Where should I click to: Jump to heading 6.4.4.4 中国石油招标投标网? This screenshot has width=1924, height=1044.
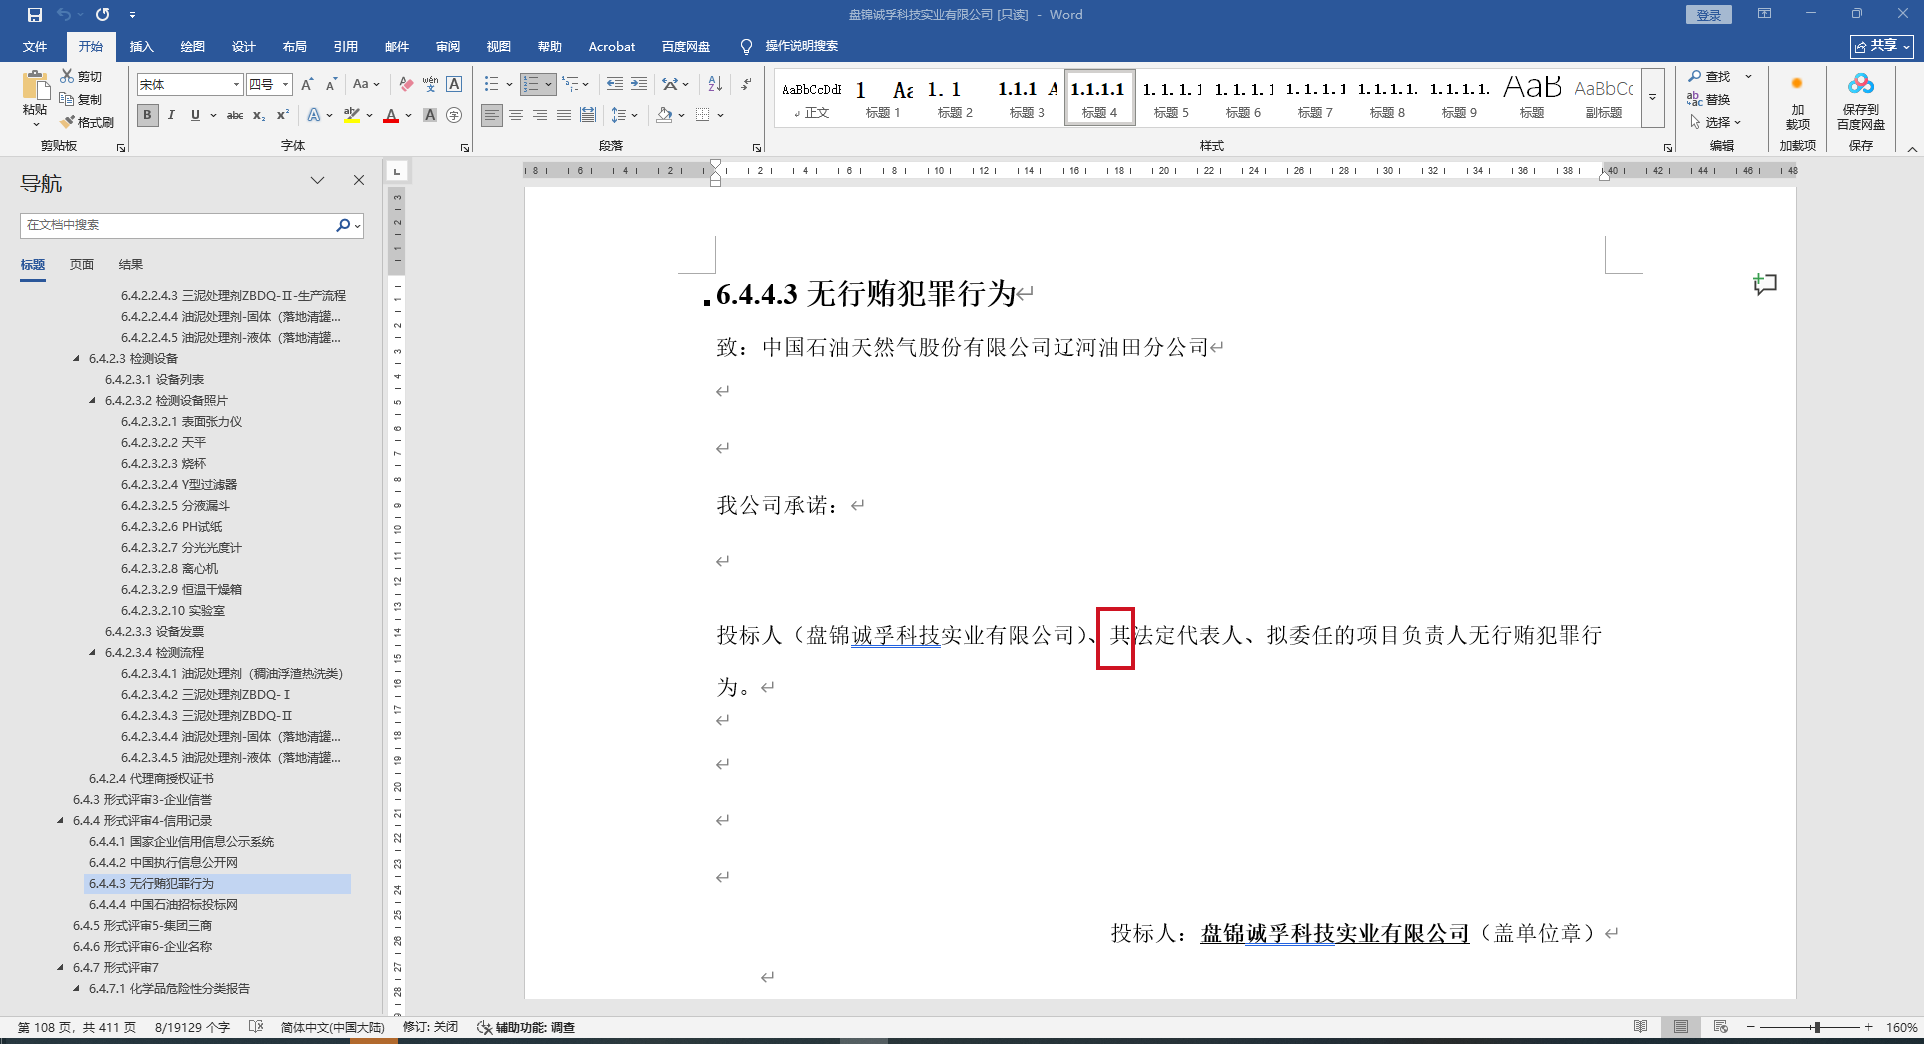(163, 904)
